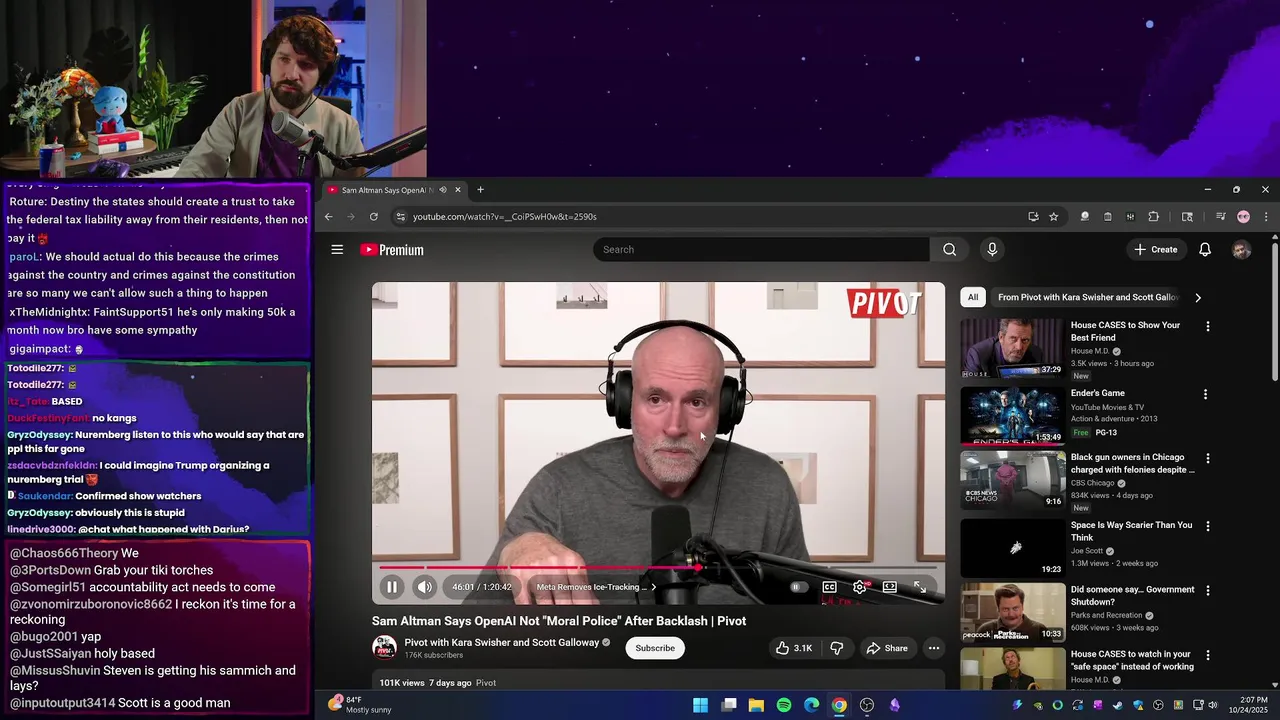Seek the red video progress bar
The image size is (1280, 720).
(658, 567)
